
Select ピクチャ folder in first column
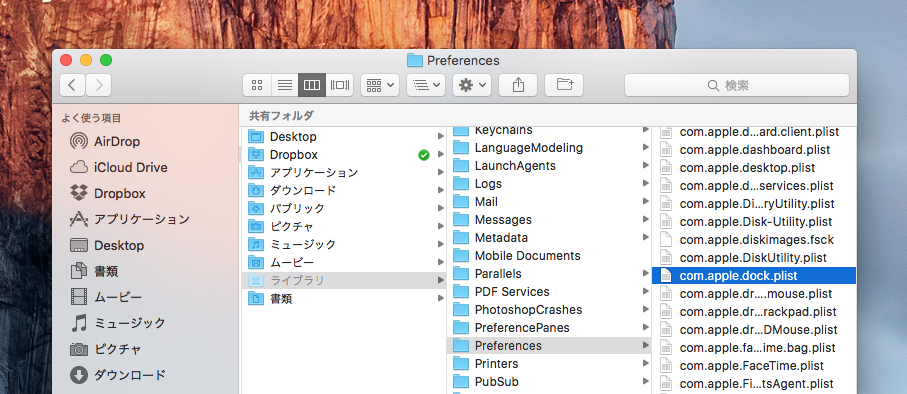[x=344, y=227]
